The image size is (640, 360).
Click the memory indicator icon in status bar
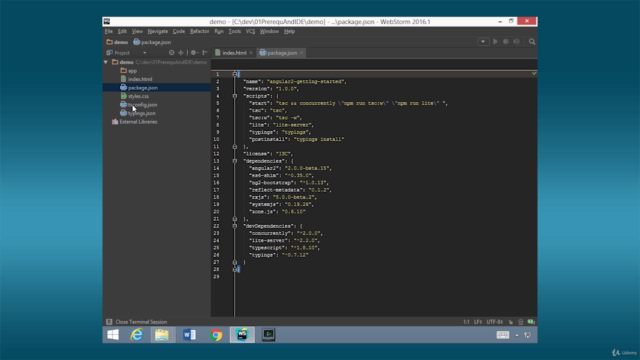[531, 322]
